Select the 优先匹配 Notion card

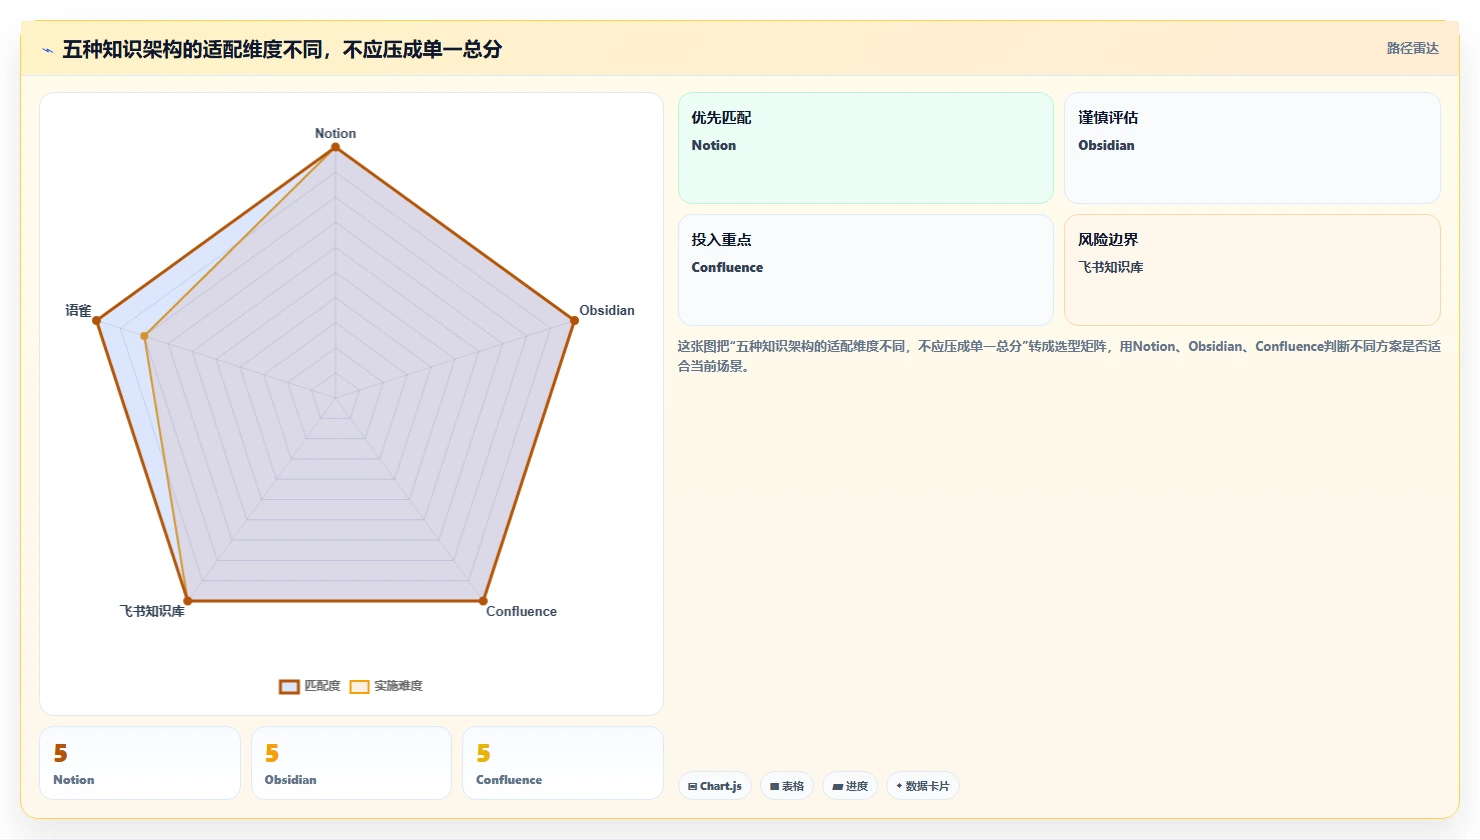click(866, 148)
